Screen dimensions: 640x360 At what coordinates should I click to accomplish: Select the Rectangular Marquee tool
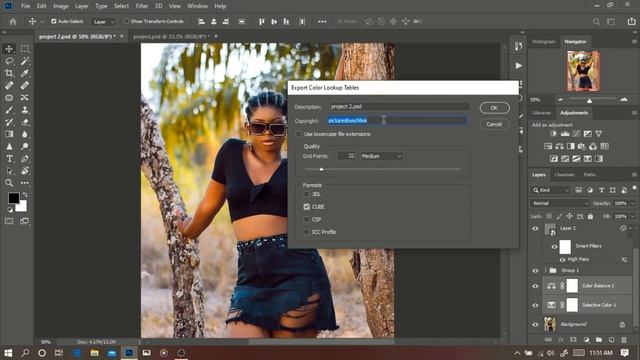coord(25,49)
